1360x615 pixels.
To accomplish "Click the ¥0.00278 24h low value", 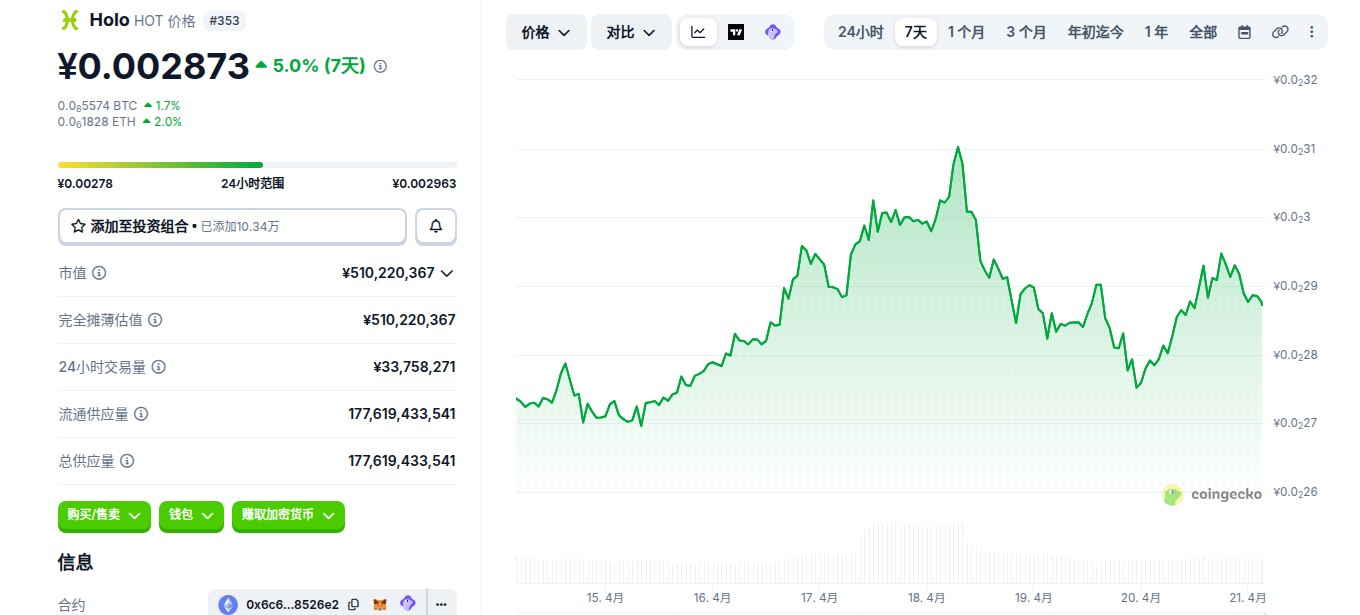I will [85, 183].
